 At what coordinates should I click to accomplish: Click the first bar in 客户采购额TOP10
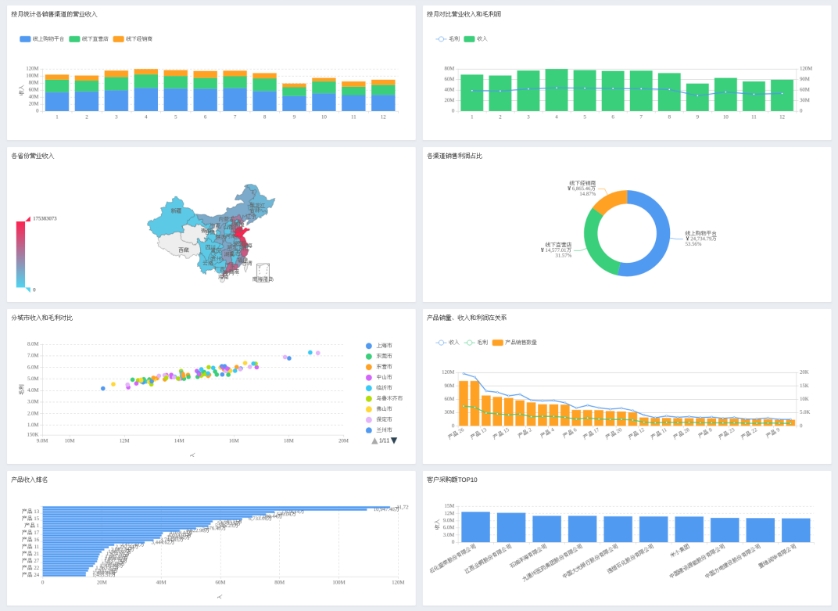[475, 526]
